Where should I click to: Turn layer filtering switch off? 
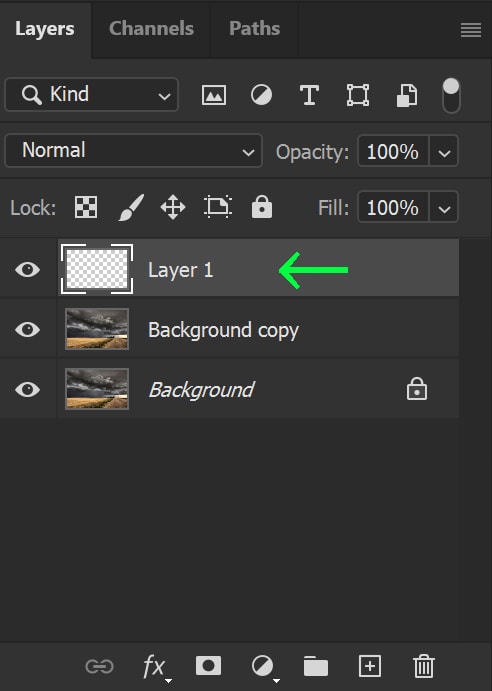[x=451, y=95]
